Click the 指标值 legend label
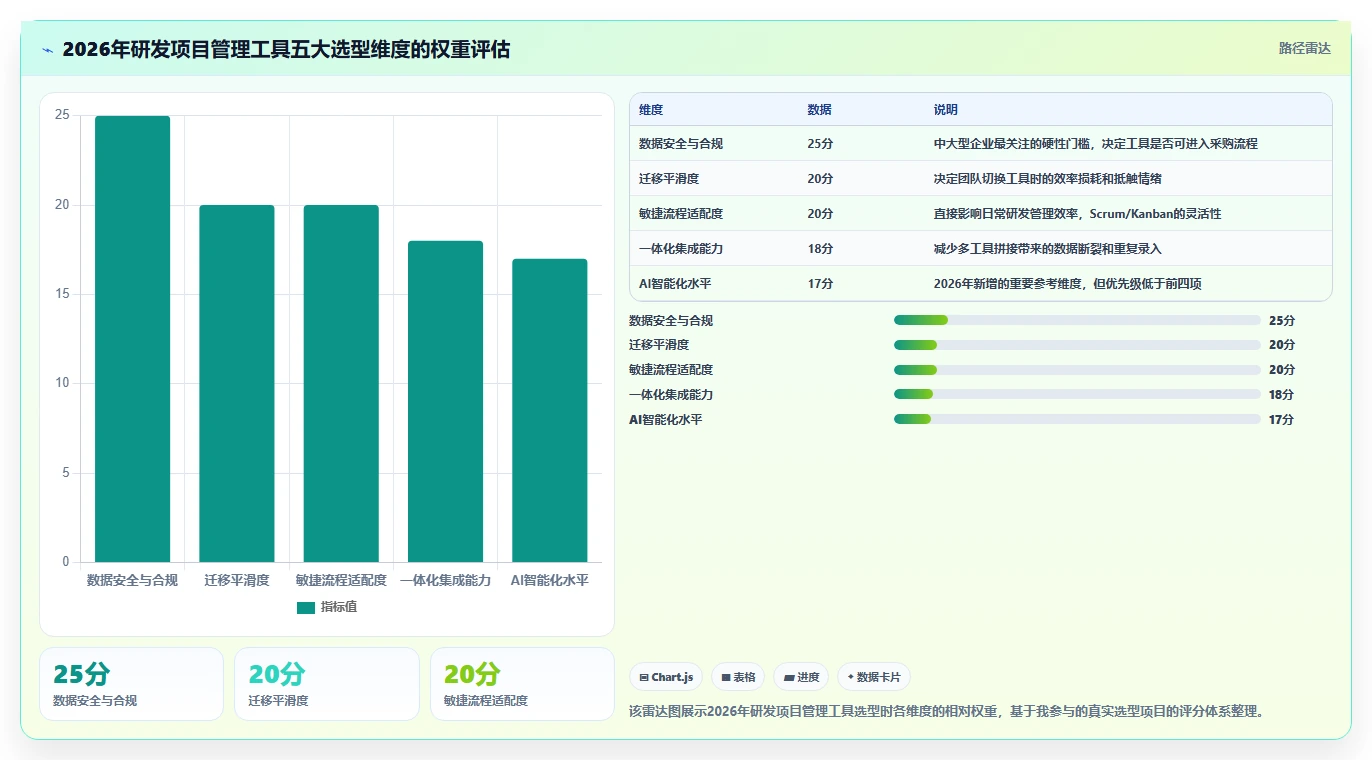The height and width of the screenshot is (760, 1372). point(339,607)
